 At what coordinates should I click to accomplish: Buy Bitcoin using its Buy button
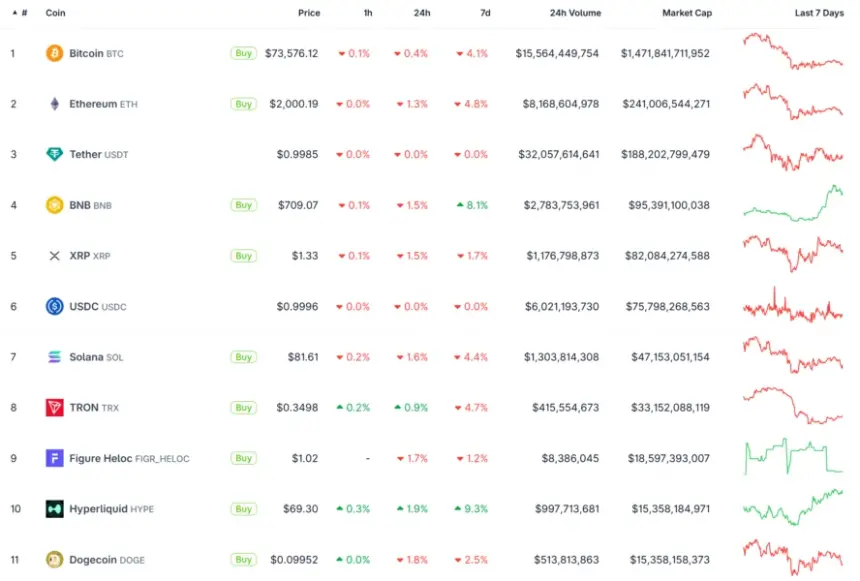[244, 53]
